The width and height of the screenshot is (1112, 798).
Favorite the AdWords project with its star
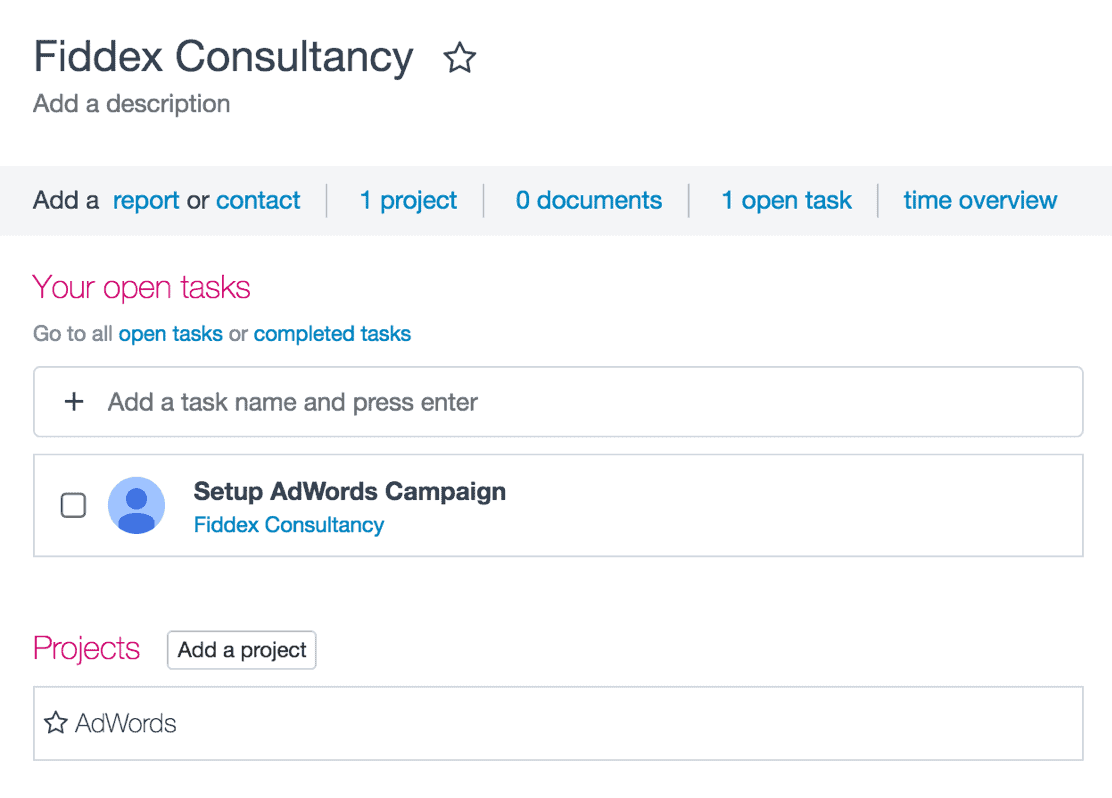point(55,723)
